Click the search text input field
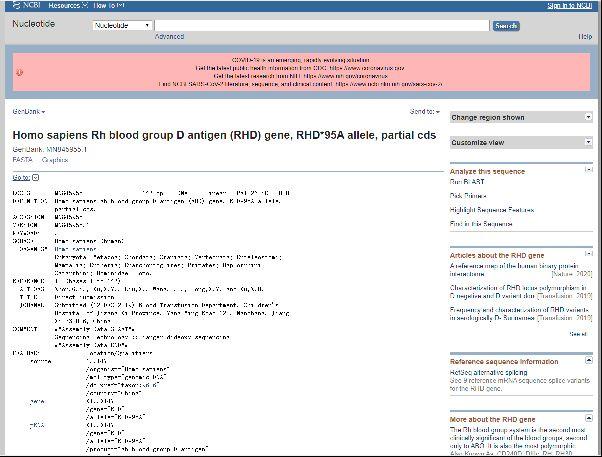The width and height of the screenshot is (602, 457). click(322, 26)
